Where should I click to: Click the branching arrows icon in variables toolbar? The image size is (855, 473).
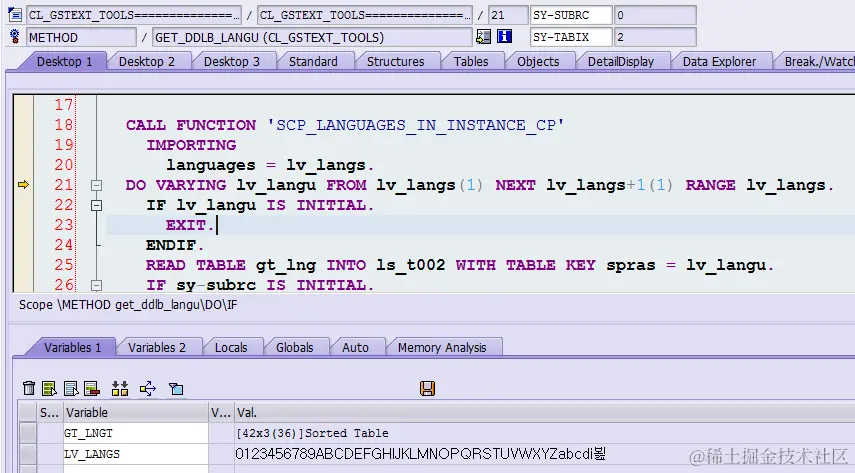point(148,388)
